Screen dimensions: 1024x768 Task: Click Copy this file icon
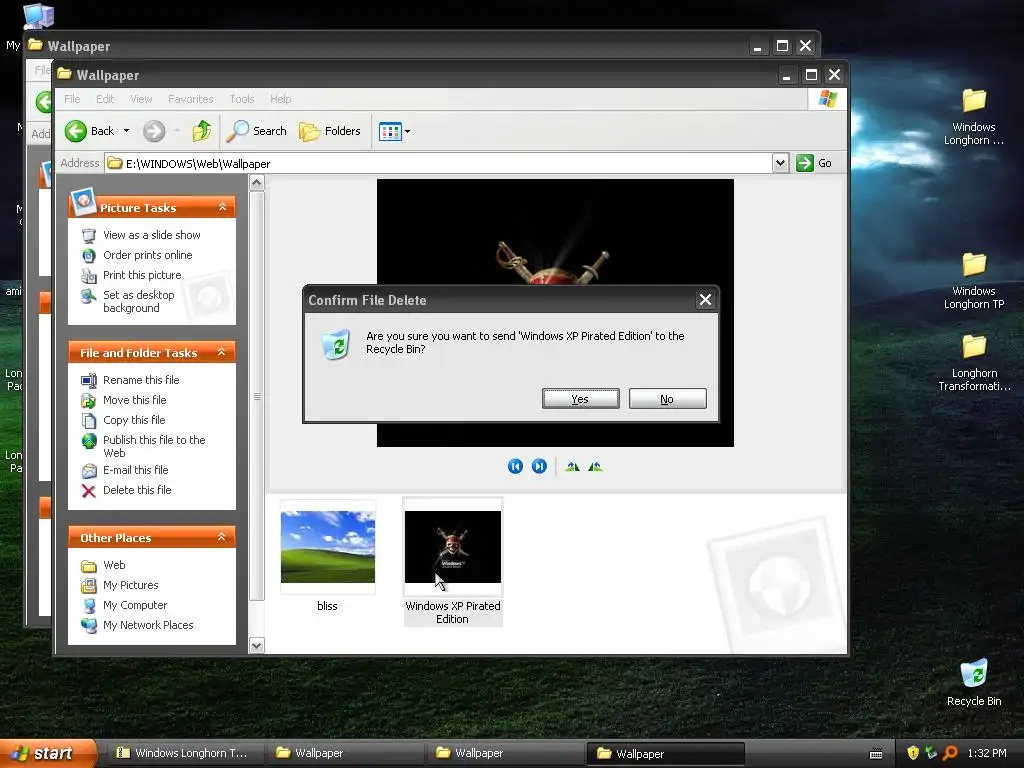click(89, 421)
